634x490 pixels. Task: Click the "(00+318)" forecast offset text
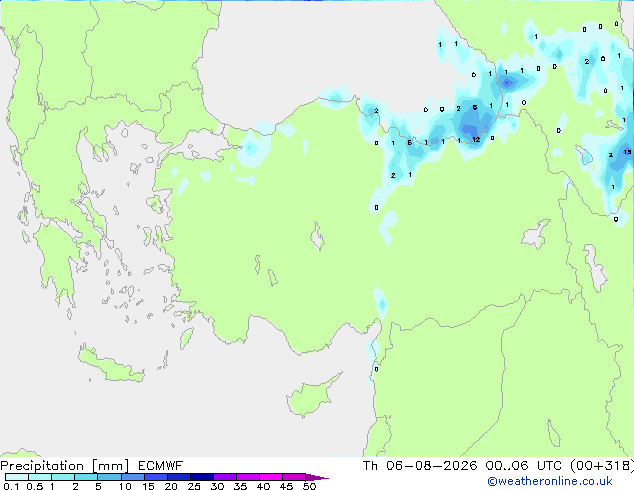(x=602, y=466)
